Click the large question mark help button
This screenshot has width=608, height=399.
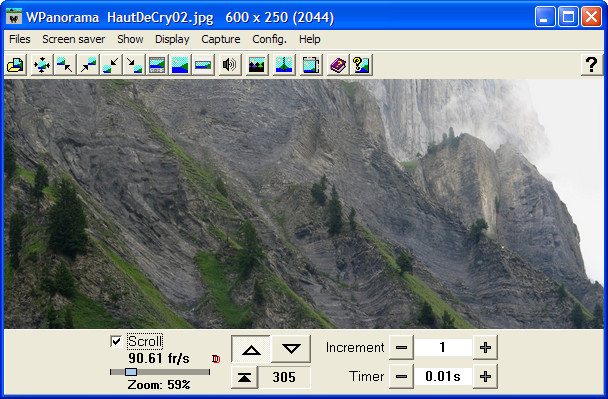591,65
